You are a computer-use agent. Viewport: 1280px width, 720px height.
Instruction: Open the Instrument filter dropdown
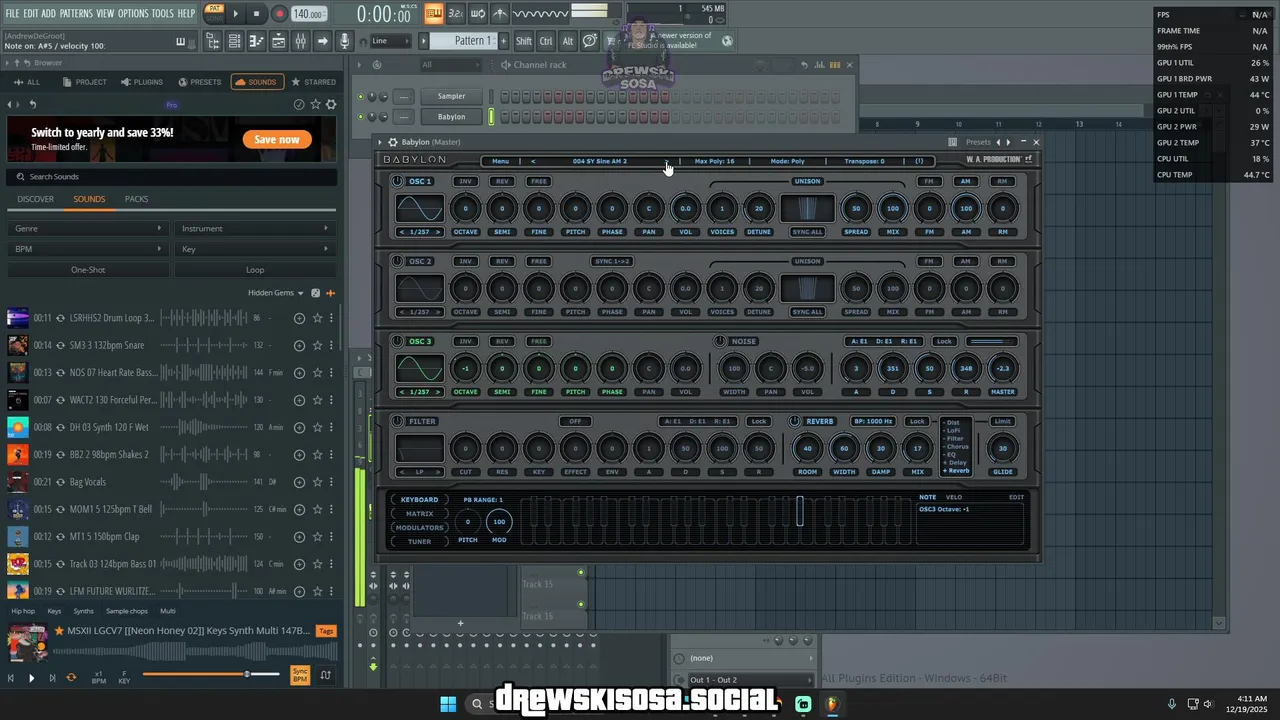pyautogui.click(x=254, y=228)
